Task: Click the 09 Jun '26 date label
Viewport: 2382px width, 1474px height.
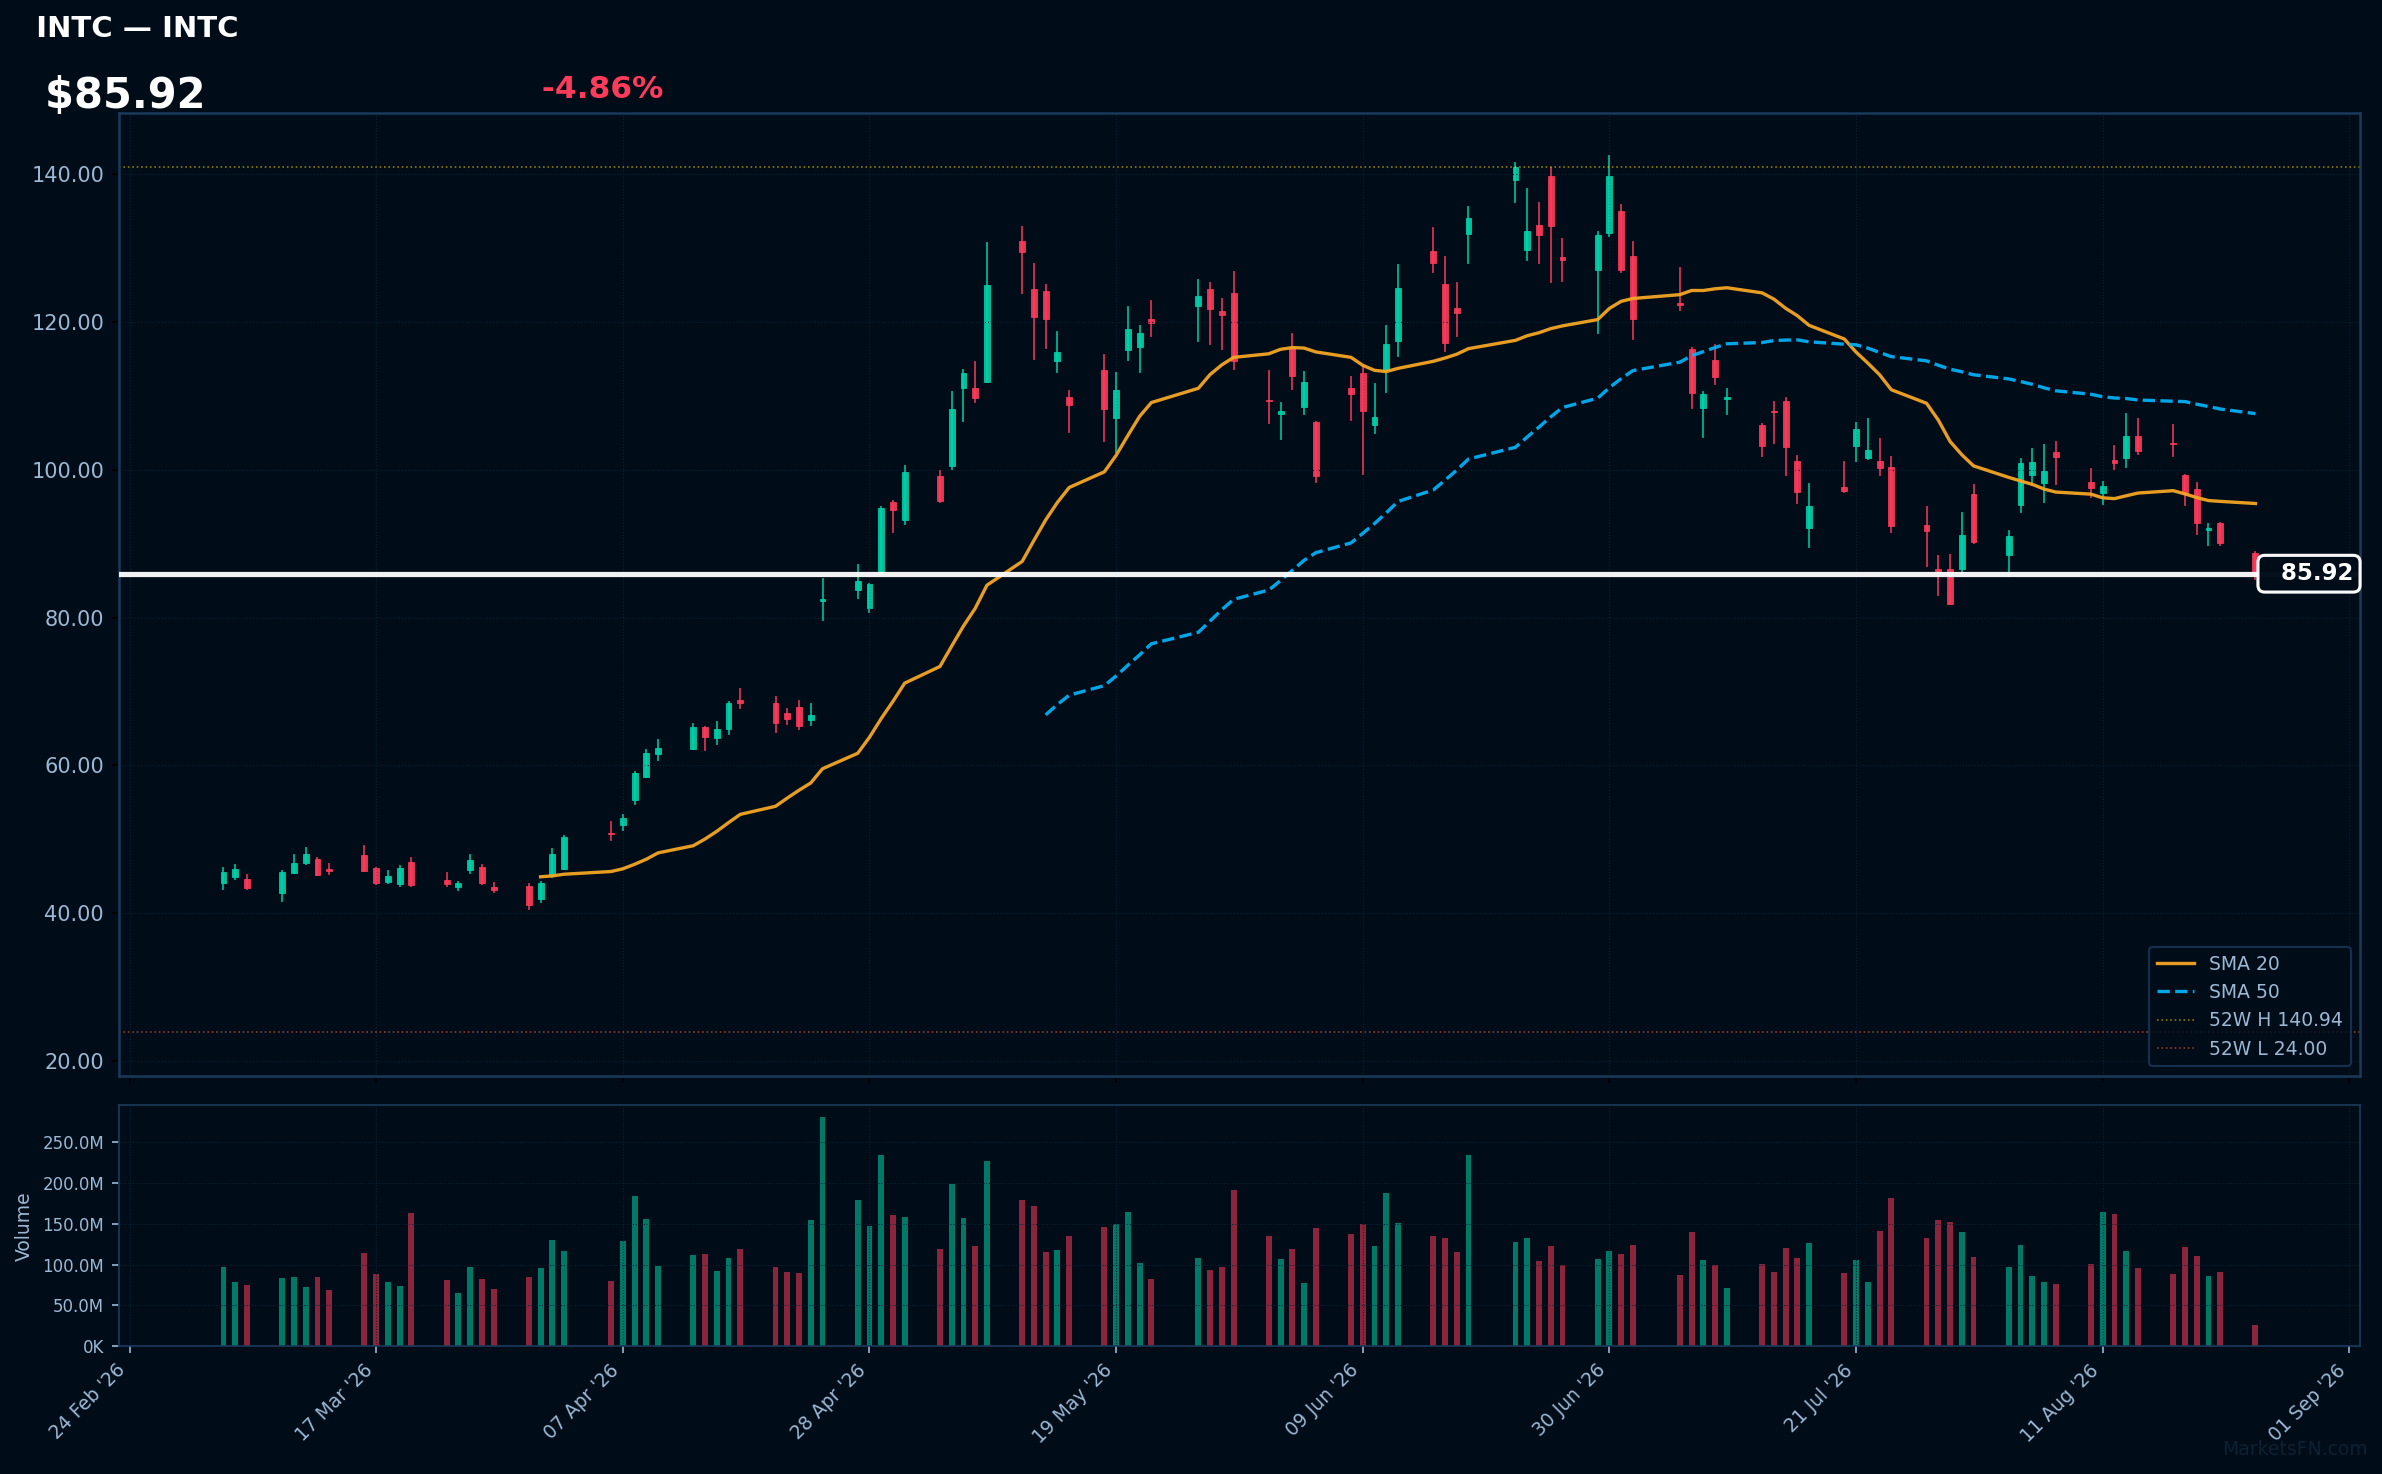Action: pyautogui.click(x=1321, y=1401)
